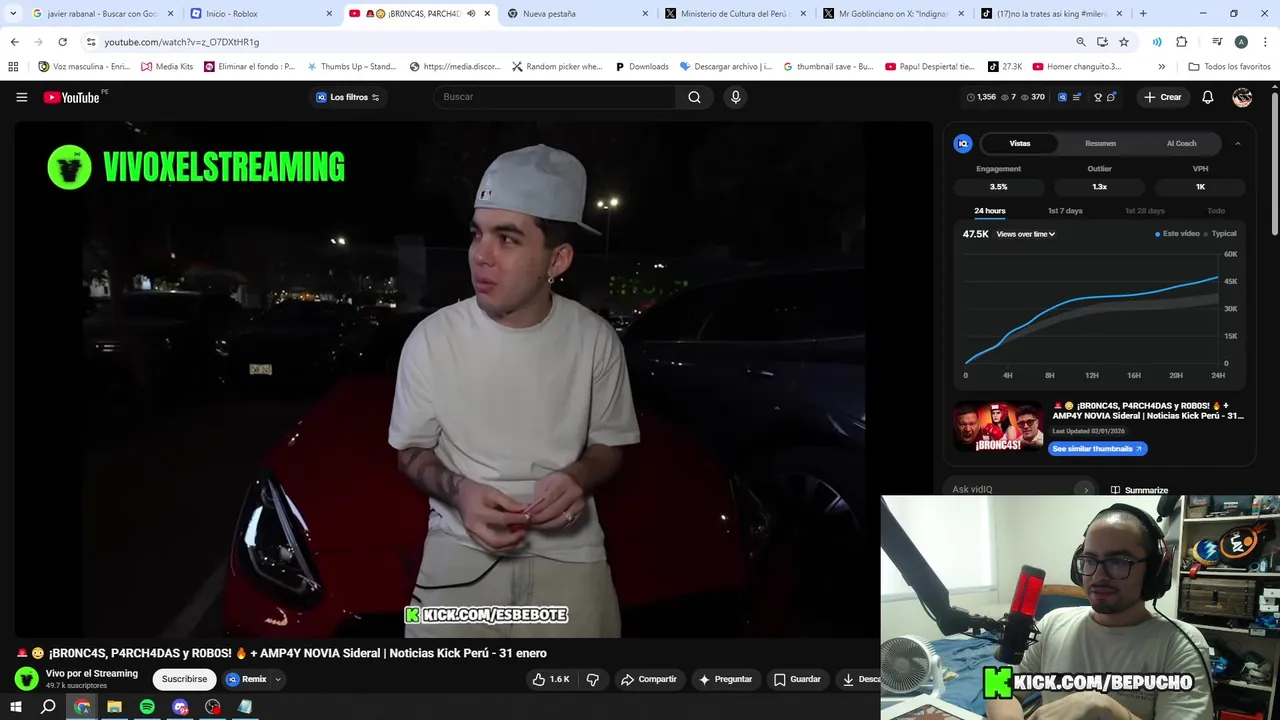Open the Windows taskbar search icon

(48, 707)
